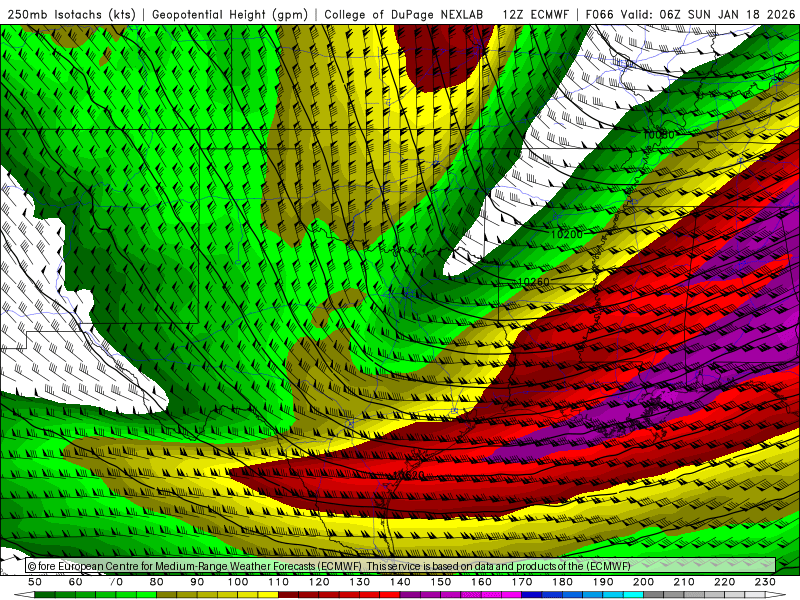Click the 10200 height contour label

point(567,235)
